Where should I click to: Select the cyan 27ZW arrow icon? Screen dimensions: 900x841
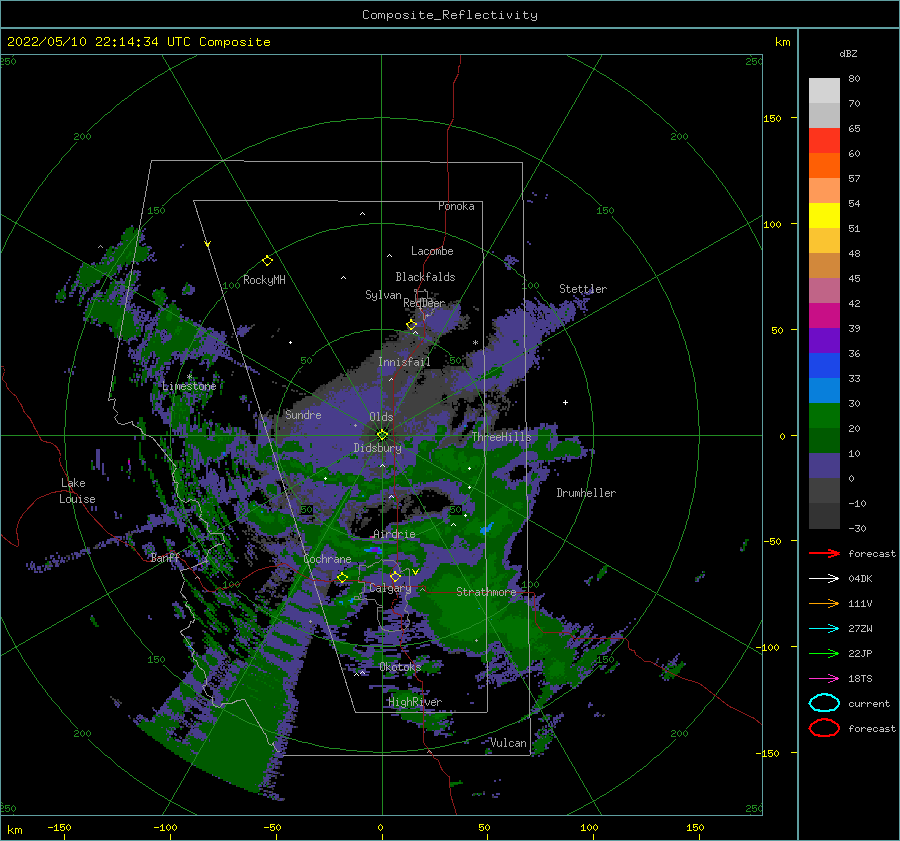tap(824, 629)
